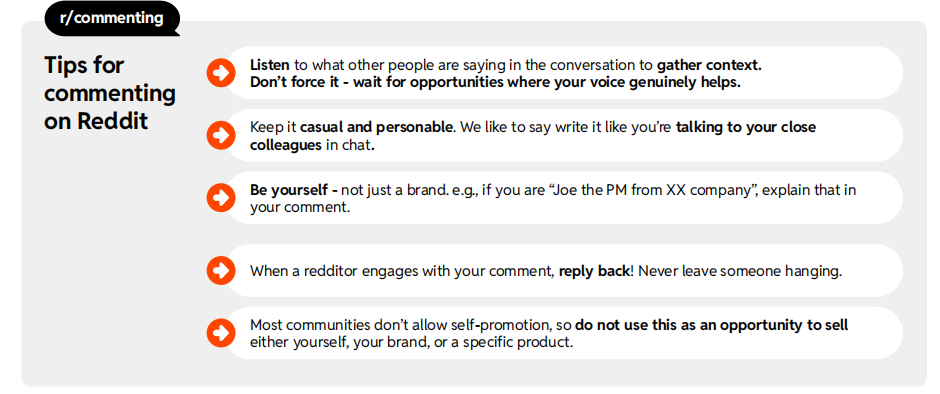Screen dimensions: 940x394
Task: Click the bold text 'gather context'
Action: 709,65
